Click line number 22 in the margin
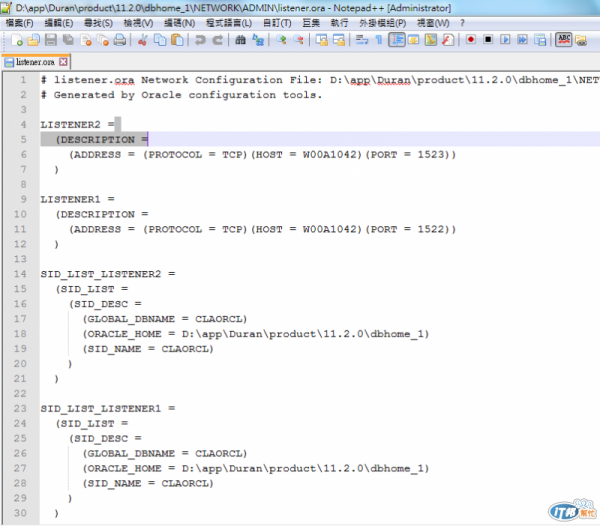Screen dimensions: 600x526 20,394
